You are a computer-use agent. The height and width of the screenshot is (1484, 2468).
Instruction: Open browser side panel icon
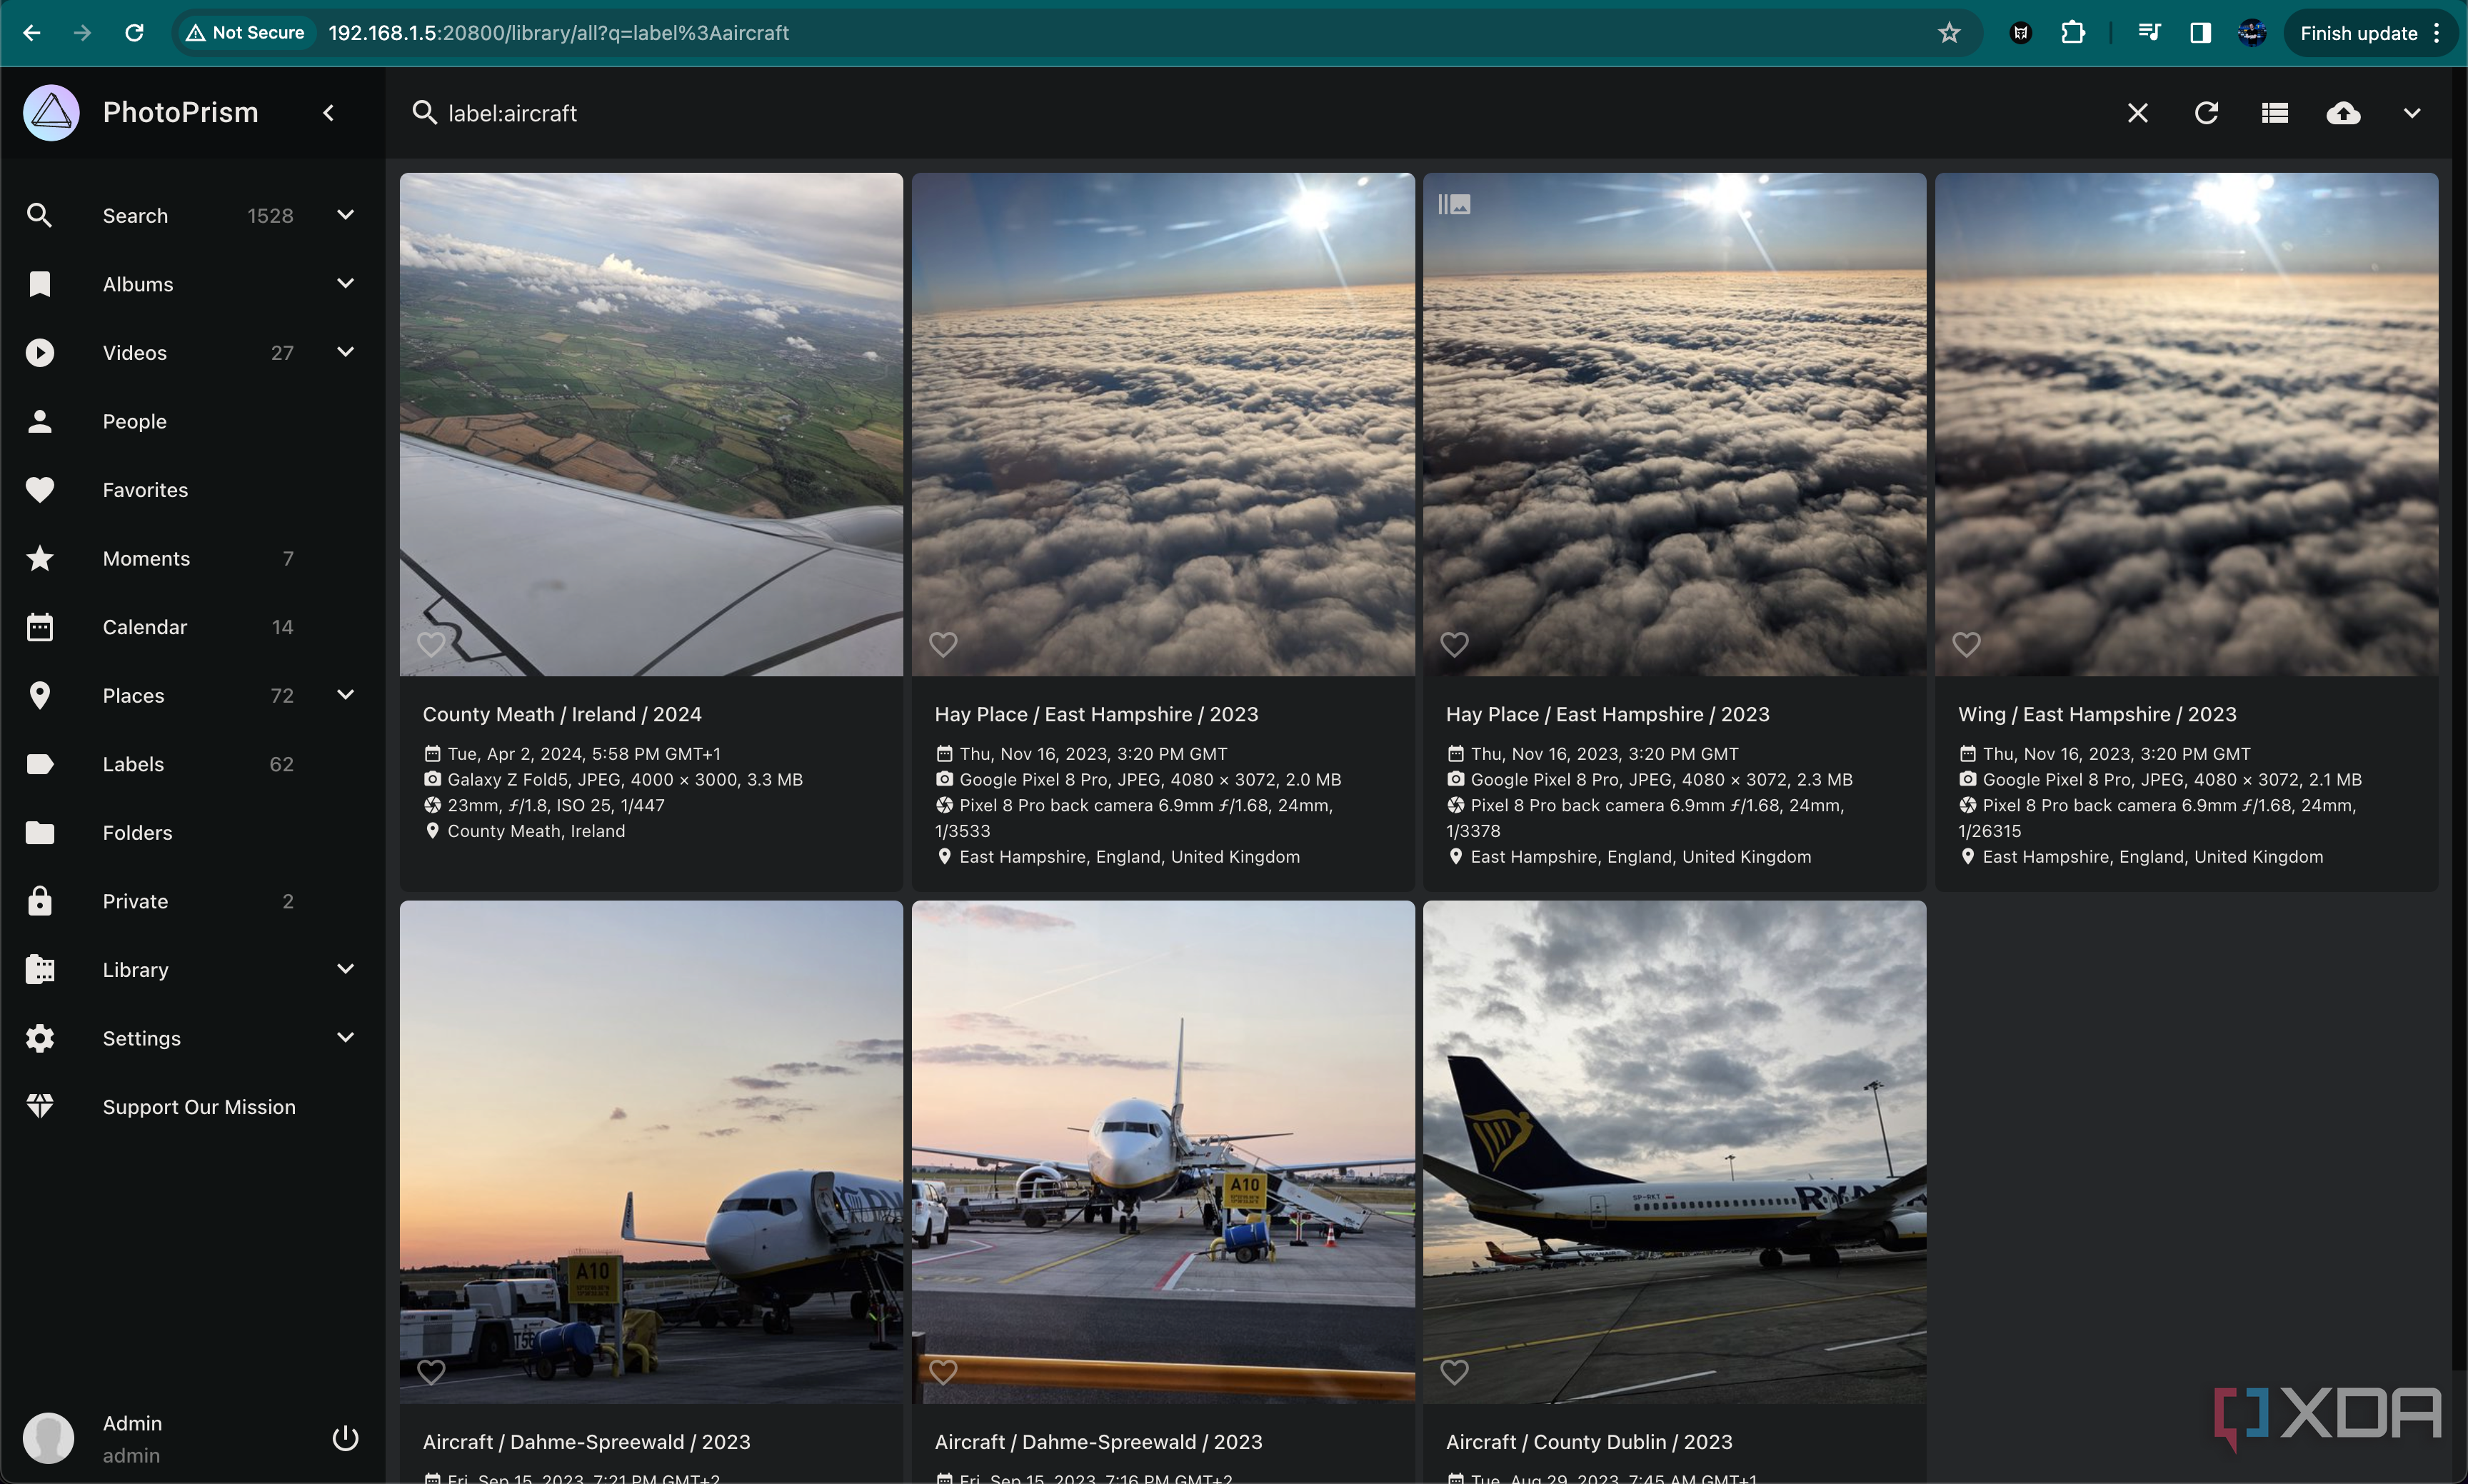point(2200,33)
